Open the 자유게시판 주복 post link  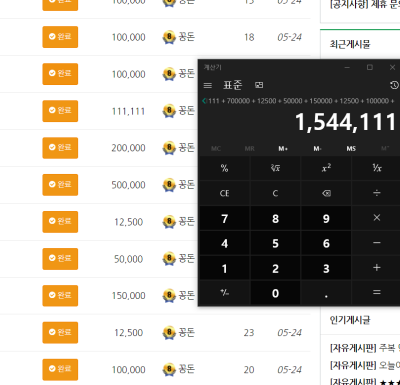pyautogui.click(x=365, y=348)
